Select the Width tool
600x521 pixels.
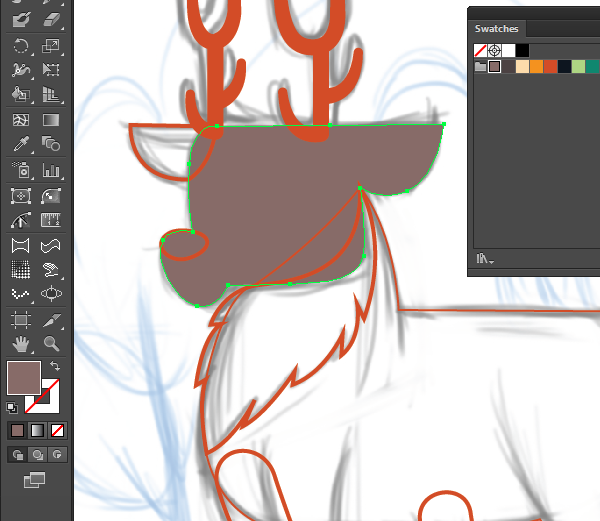click(x=21, y=70)
